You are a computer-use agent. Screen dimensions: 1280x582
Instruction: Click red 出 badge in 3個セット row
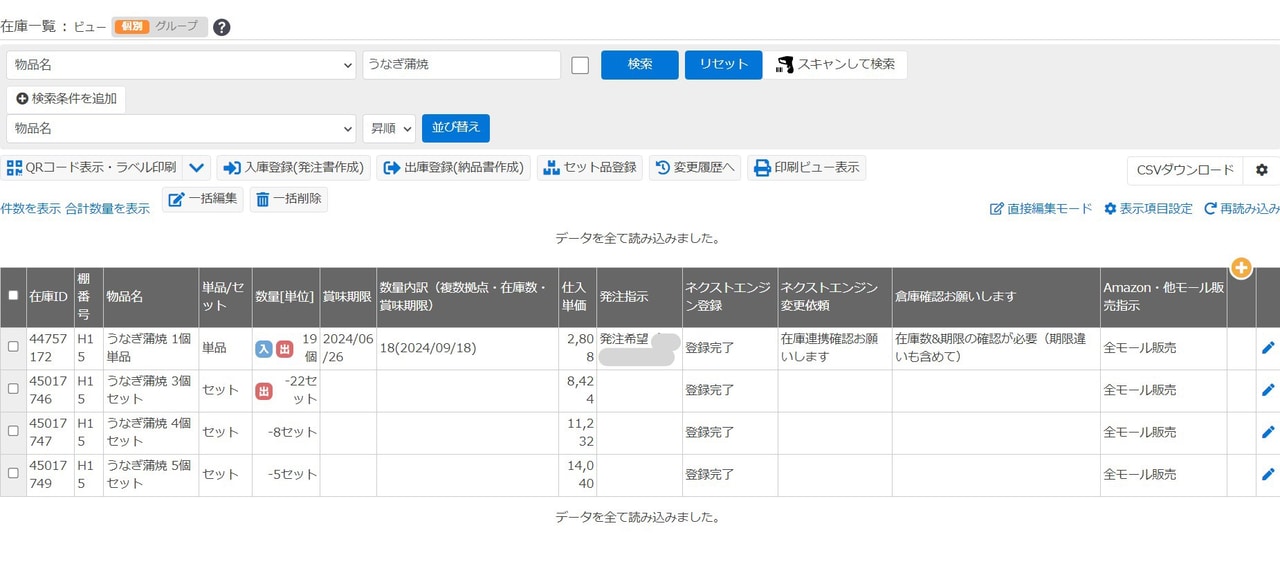coord(264,391)
